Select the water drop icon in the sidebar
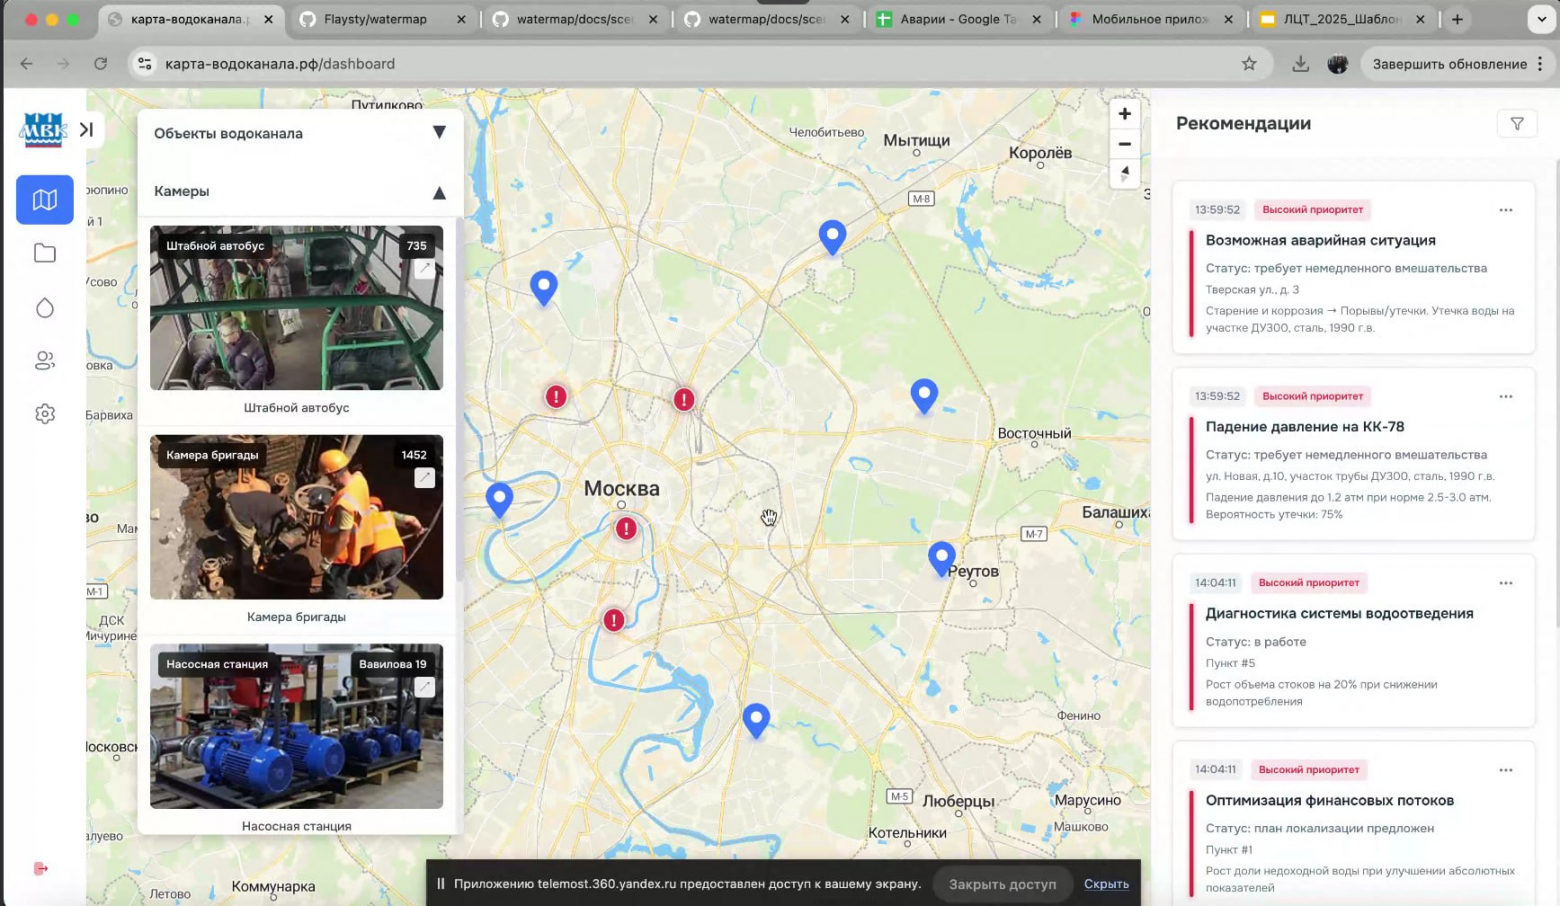 tap(44, 307)
